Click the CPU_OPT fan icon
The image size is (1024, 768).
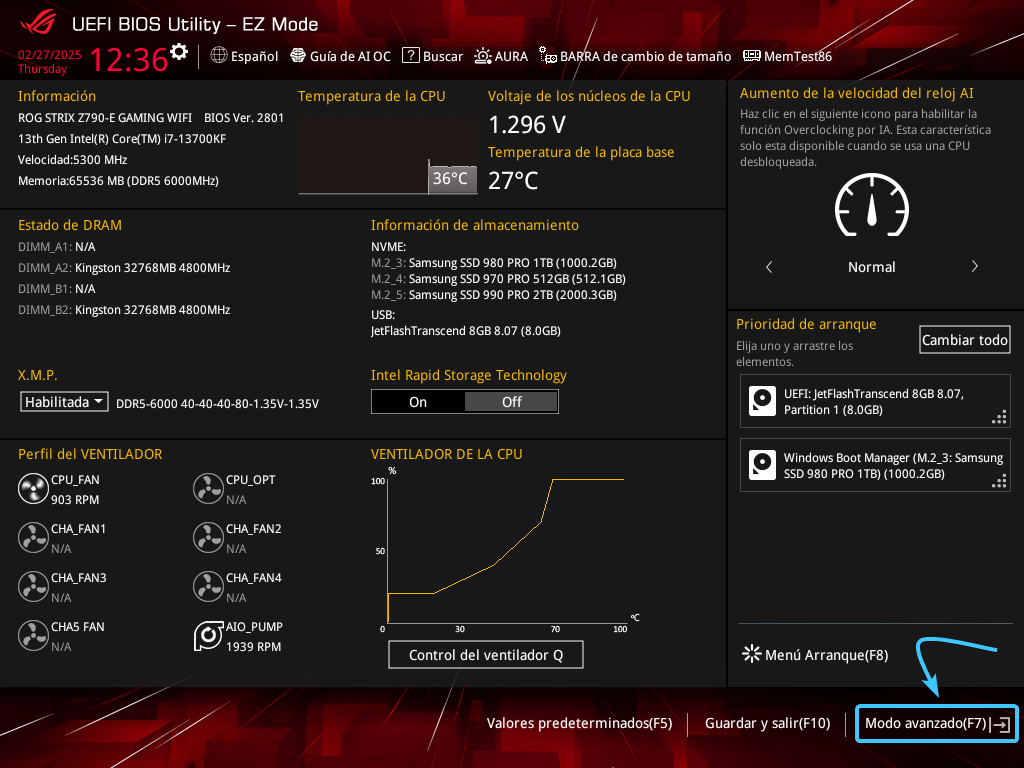pos(208,489)
